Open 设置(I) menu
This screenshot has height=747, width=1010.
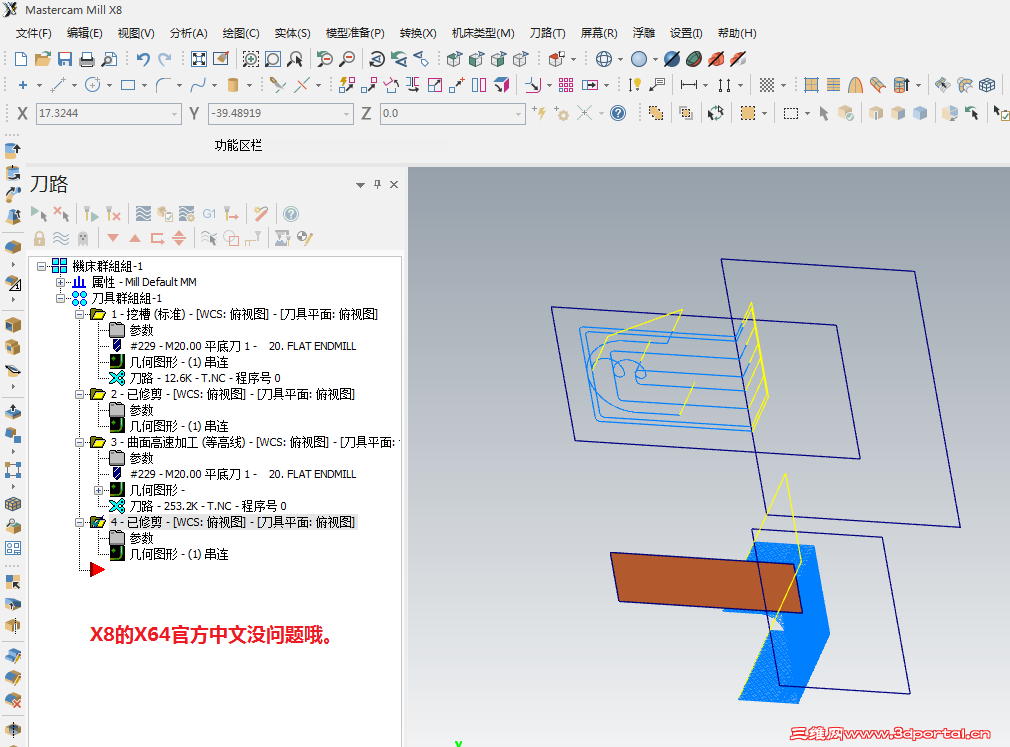(686, 33)
